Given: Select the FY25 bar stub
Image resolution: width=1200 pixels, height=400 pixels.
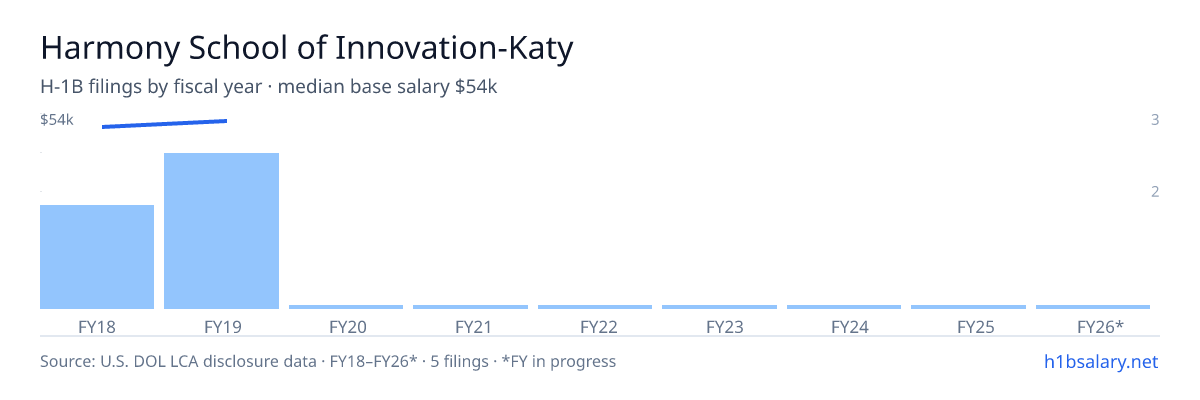Looking at the screenshot, I should [968, 307].
